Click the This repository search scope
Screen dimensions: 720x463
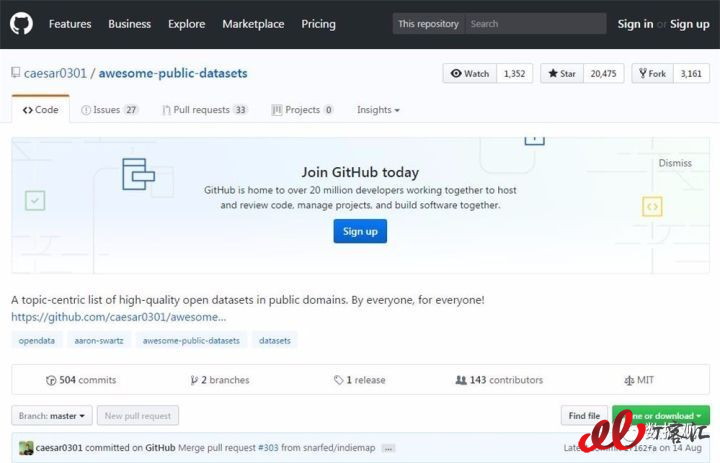tap(428, 24)
